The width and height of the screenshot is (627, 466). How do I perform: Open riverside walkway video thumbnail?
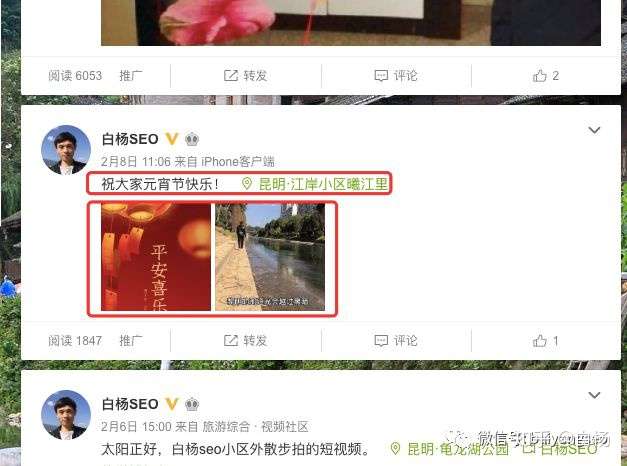[x=270, y=257]
